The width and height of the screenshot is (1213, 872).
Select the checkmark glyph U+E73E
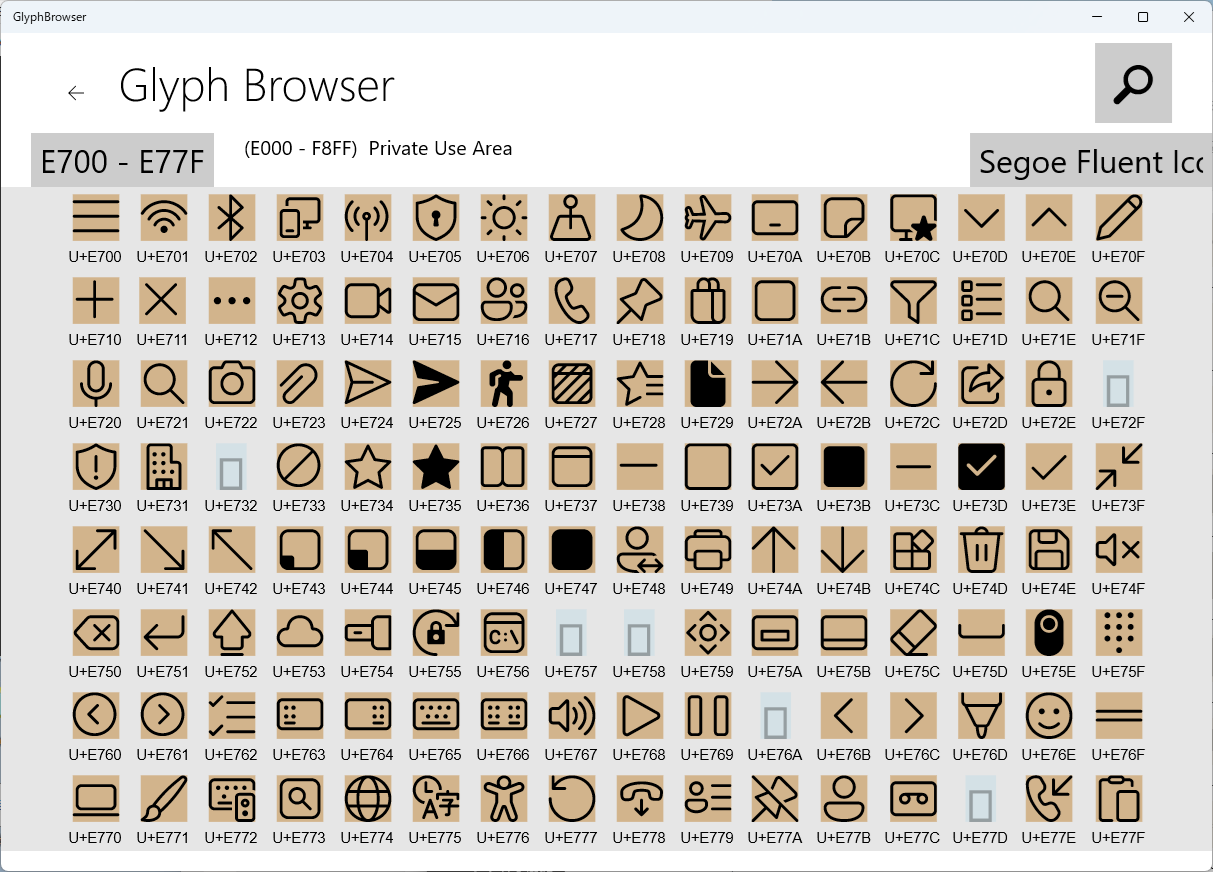coord(1048,467)
